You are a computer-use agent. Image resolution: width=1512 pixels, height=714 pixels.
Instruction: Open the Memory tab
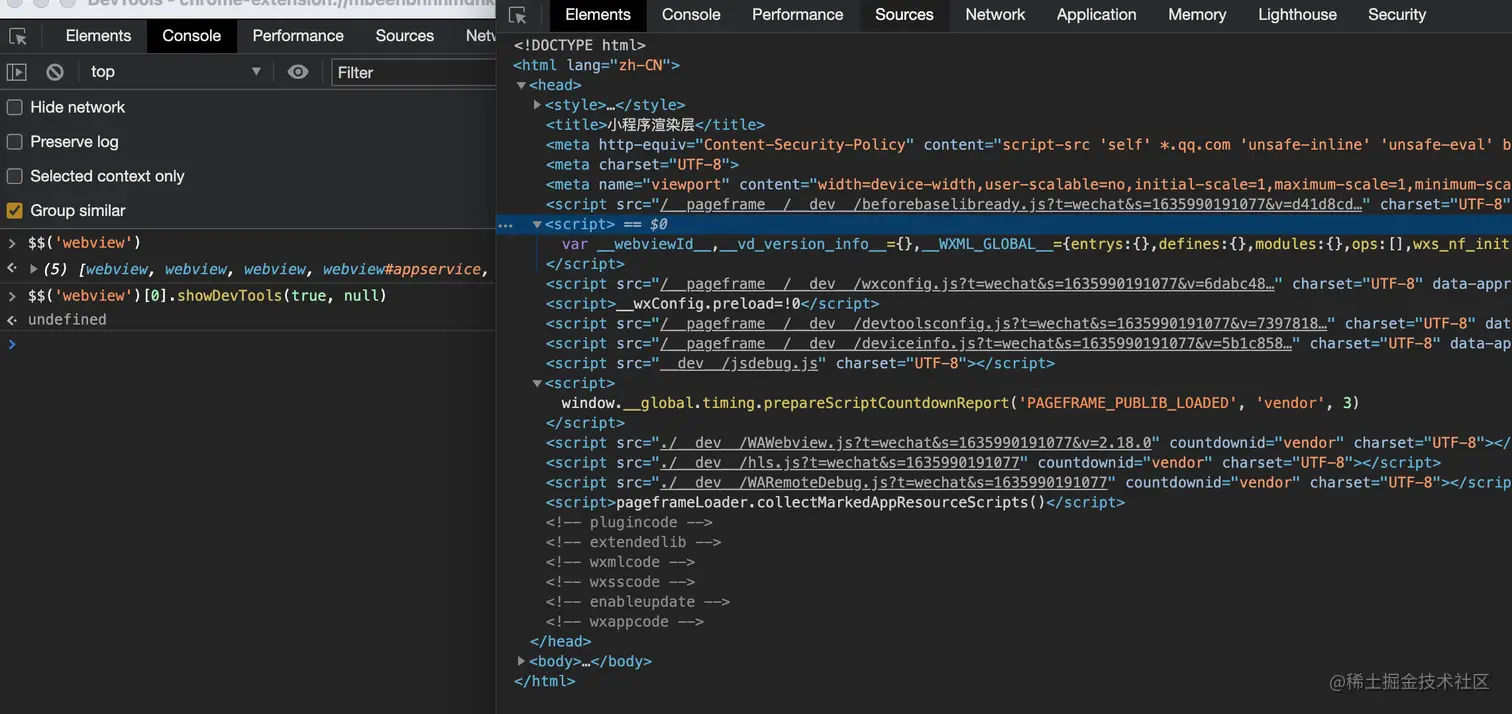1197,15
